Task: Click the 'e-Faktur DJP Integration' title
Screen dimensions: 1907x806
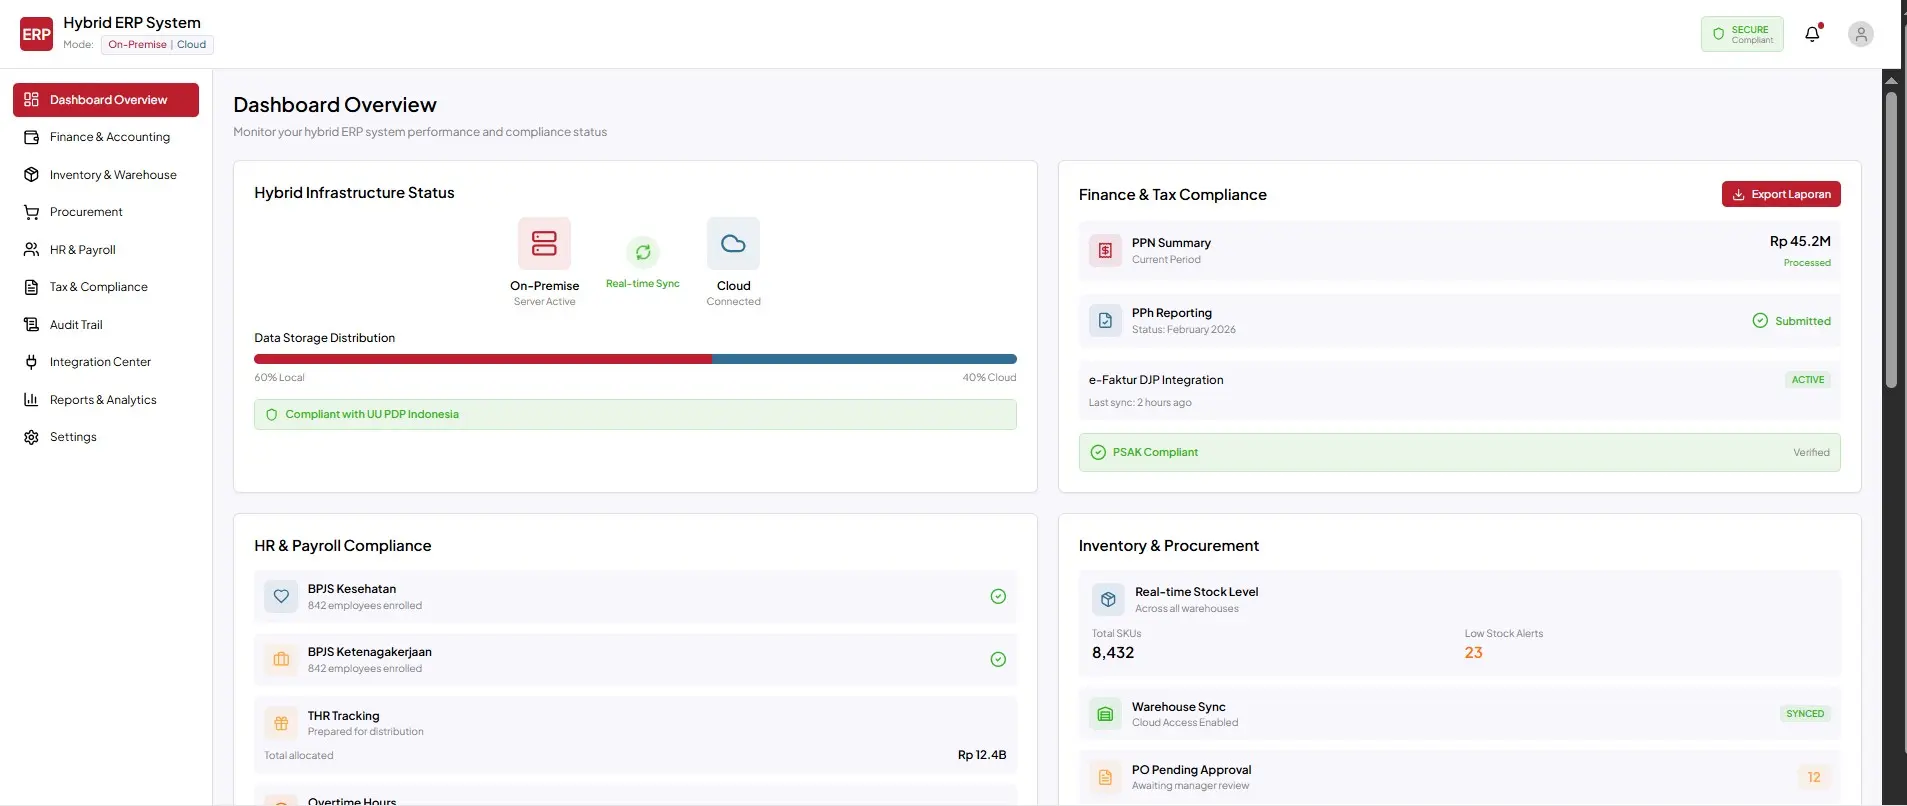Action: (1156, 380)
